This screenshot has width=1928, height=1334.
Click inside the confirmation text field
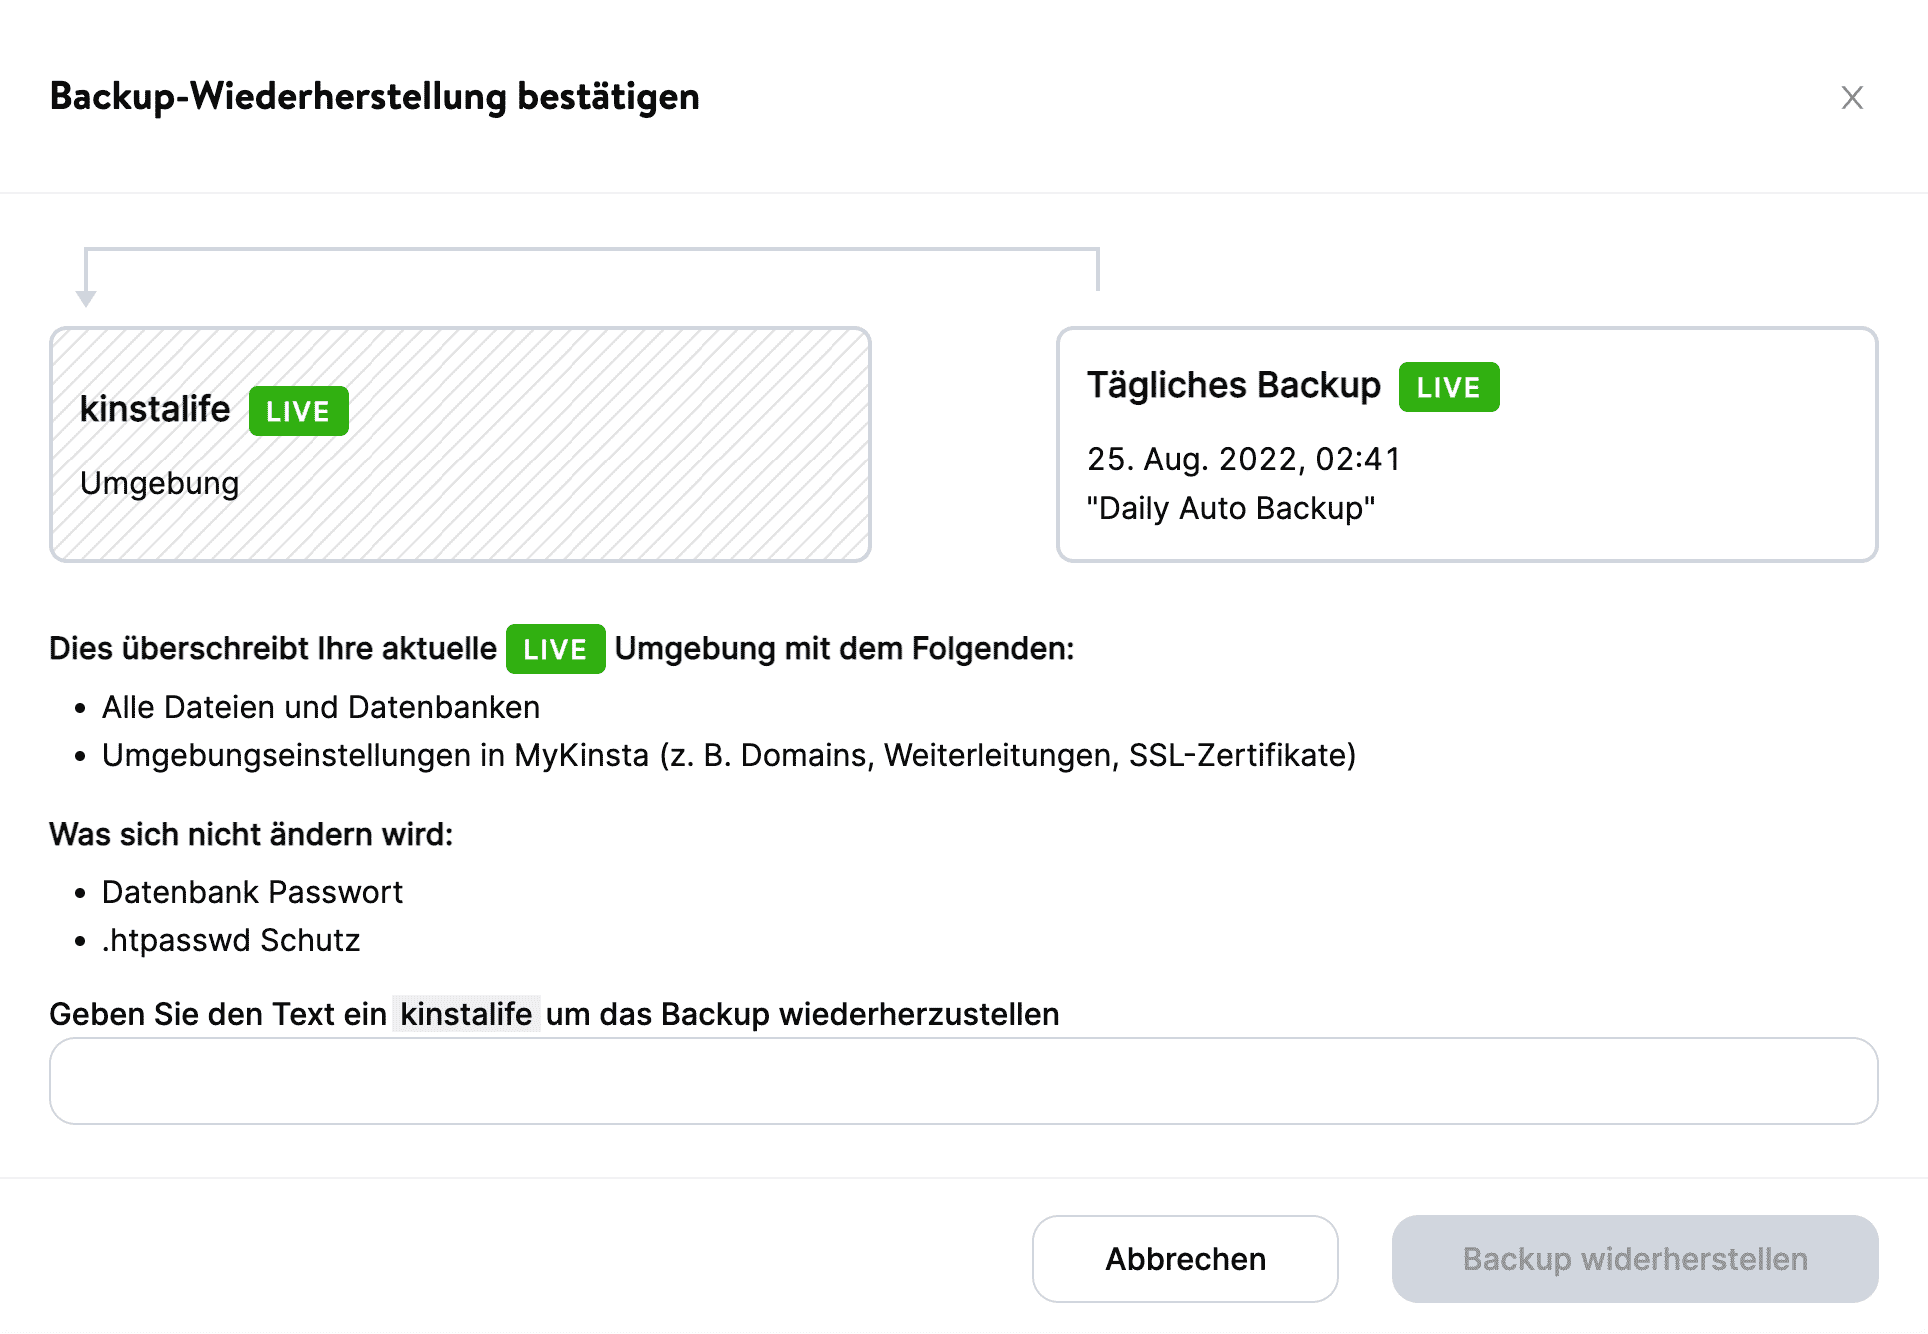pos(963,1080)
